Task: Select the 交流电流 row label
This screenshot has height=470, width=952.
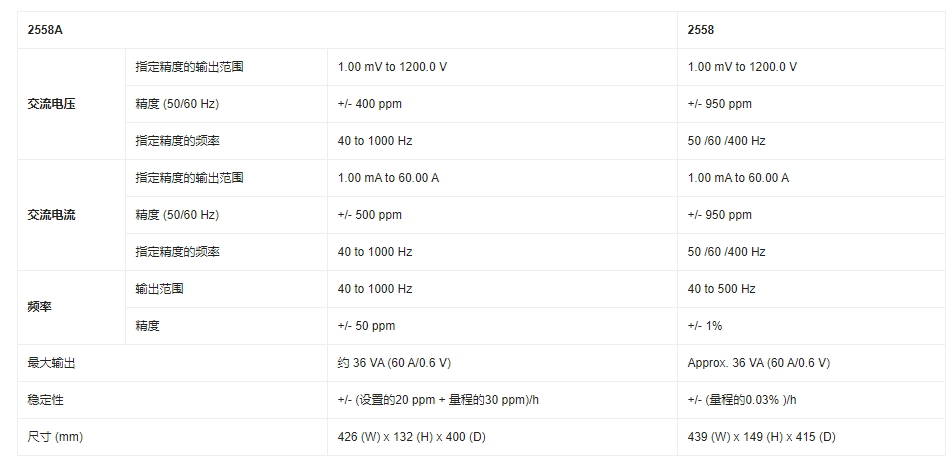Action: pyautogui.click(x=52, y=215)
